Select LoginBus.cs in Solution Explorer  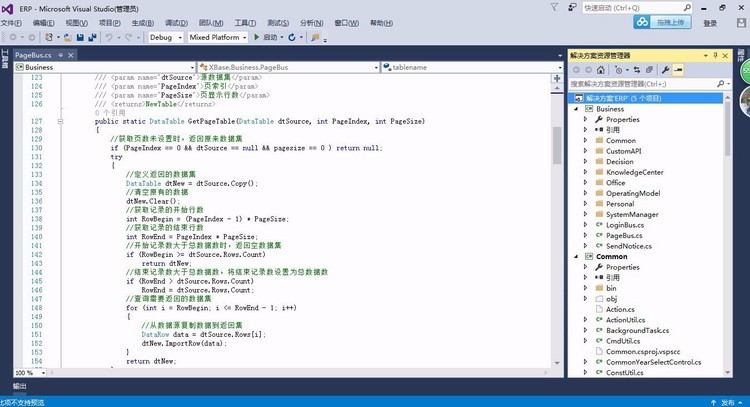[x=625, y=225]
